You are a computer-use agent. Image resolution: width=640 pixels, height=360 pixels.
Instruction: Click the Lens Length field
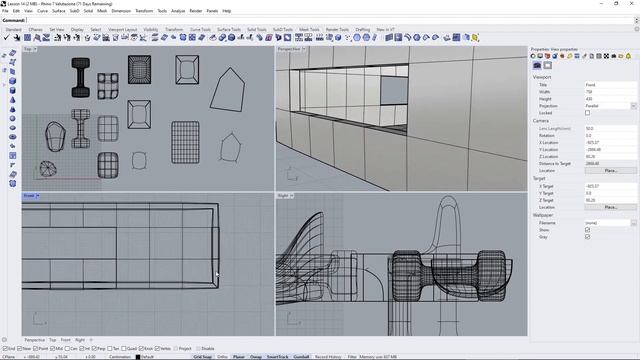point(611,129)
